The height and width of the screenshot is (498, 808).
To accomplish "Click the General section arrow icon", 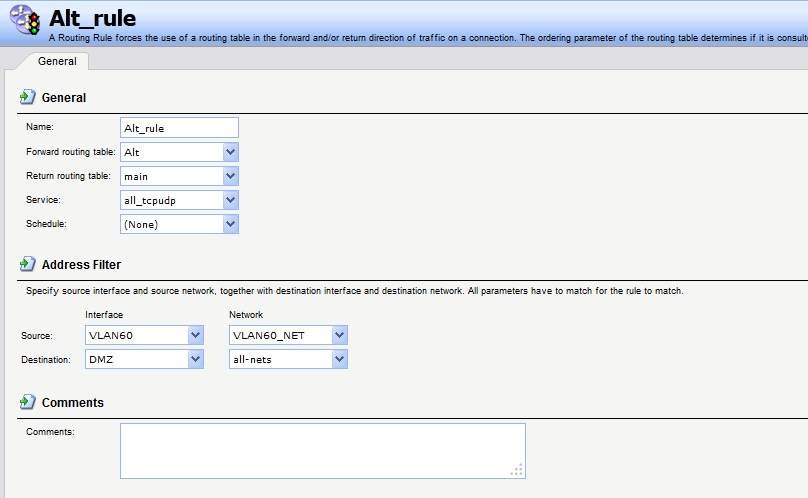I will click(x=28, y=97).
